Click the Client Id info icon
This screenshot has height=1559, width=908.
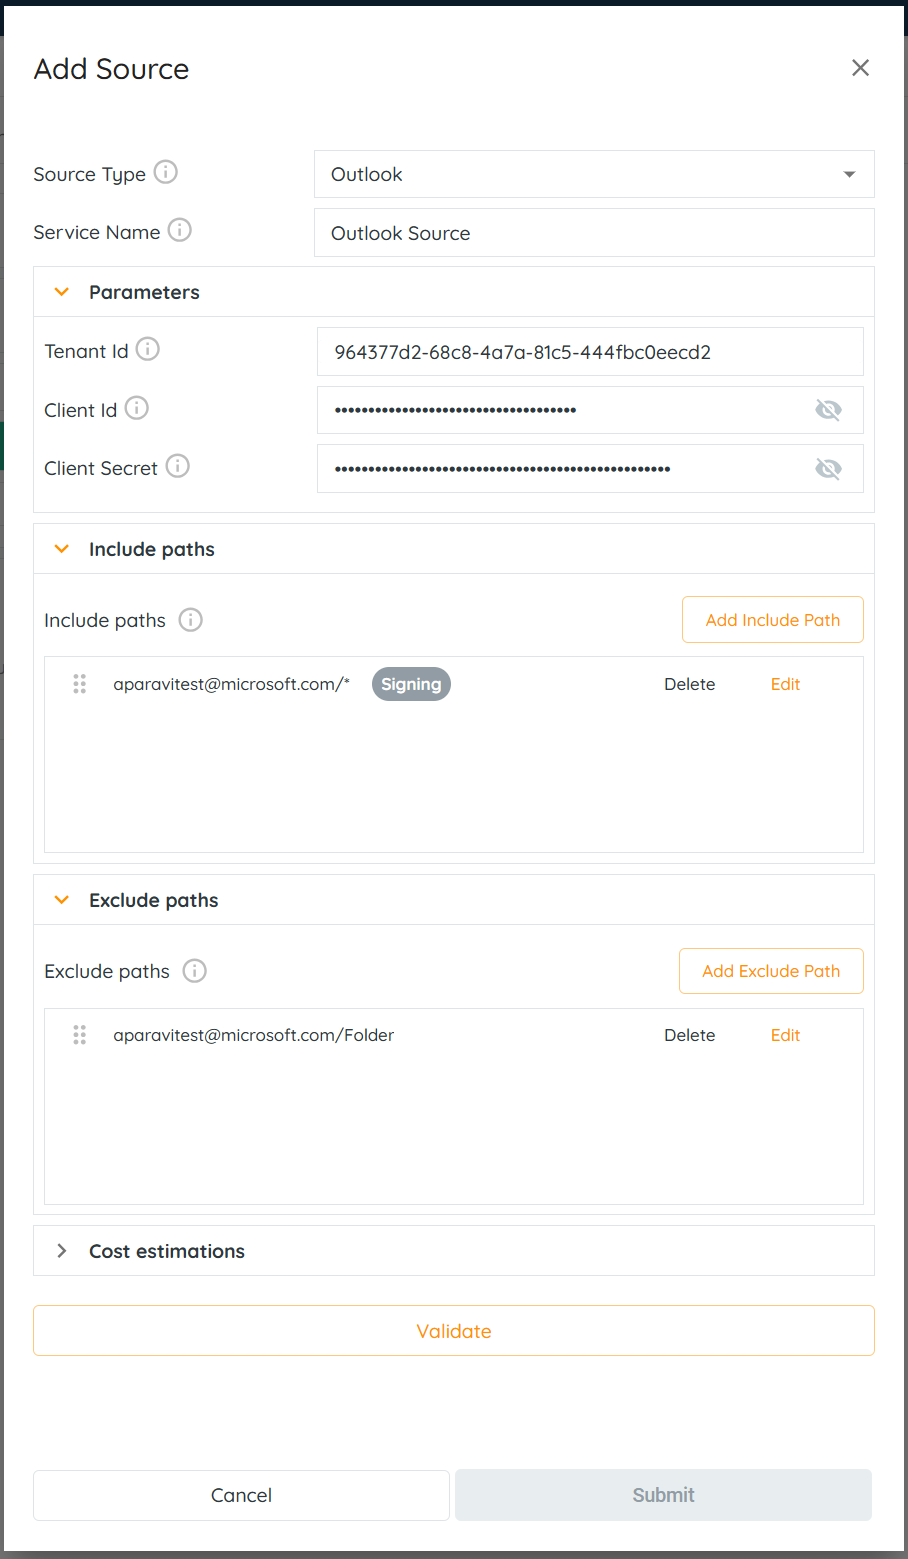(x=137, y=408)
